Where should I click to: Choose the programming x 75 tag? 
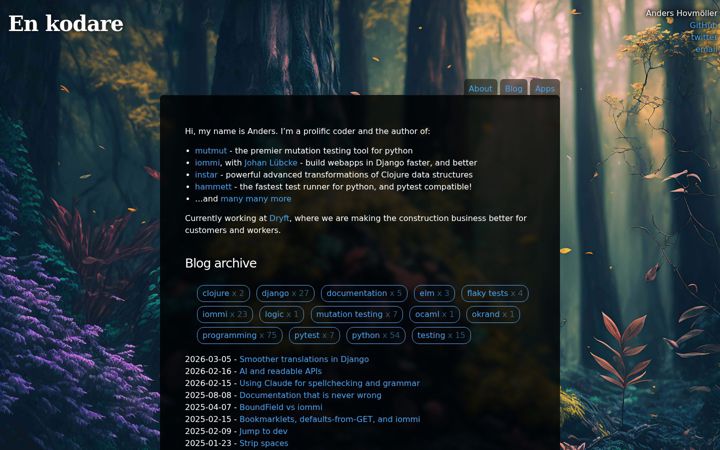click(x=240, y=335)
